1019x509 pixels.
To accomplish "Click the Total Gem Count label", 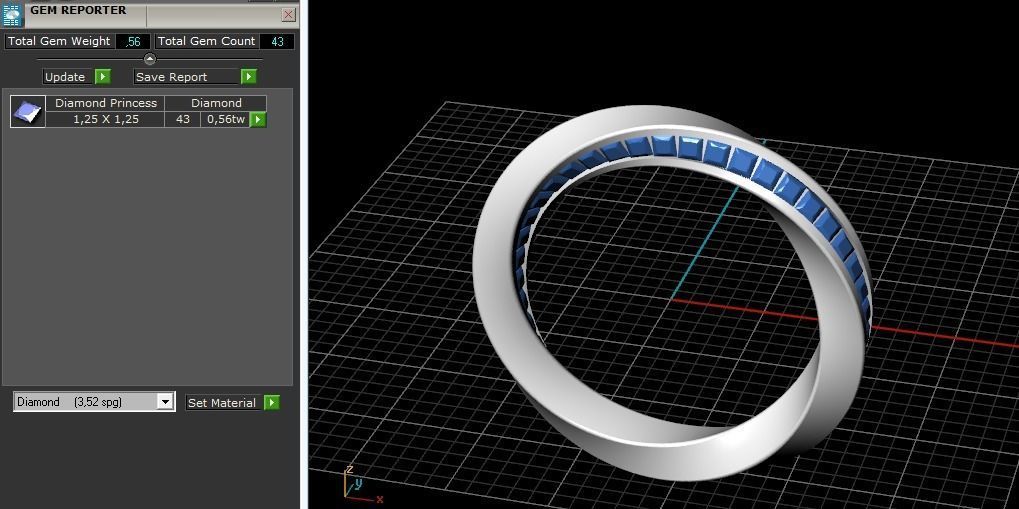I will coord(207,41).
